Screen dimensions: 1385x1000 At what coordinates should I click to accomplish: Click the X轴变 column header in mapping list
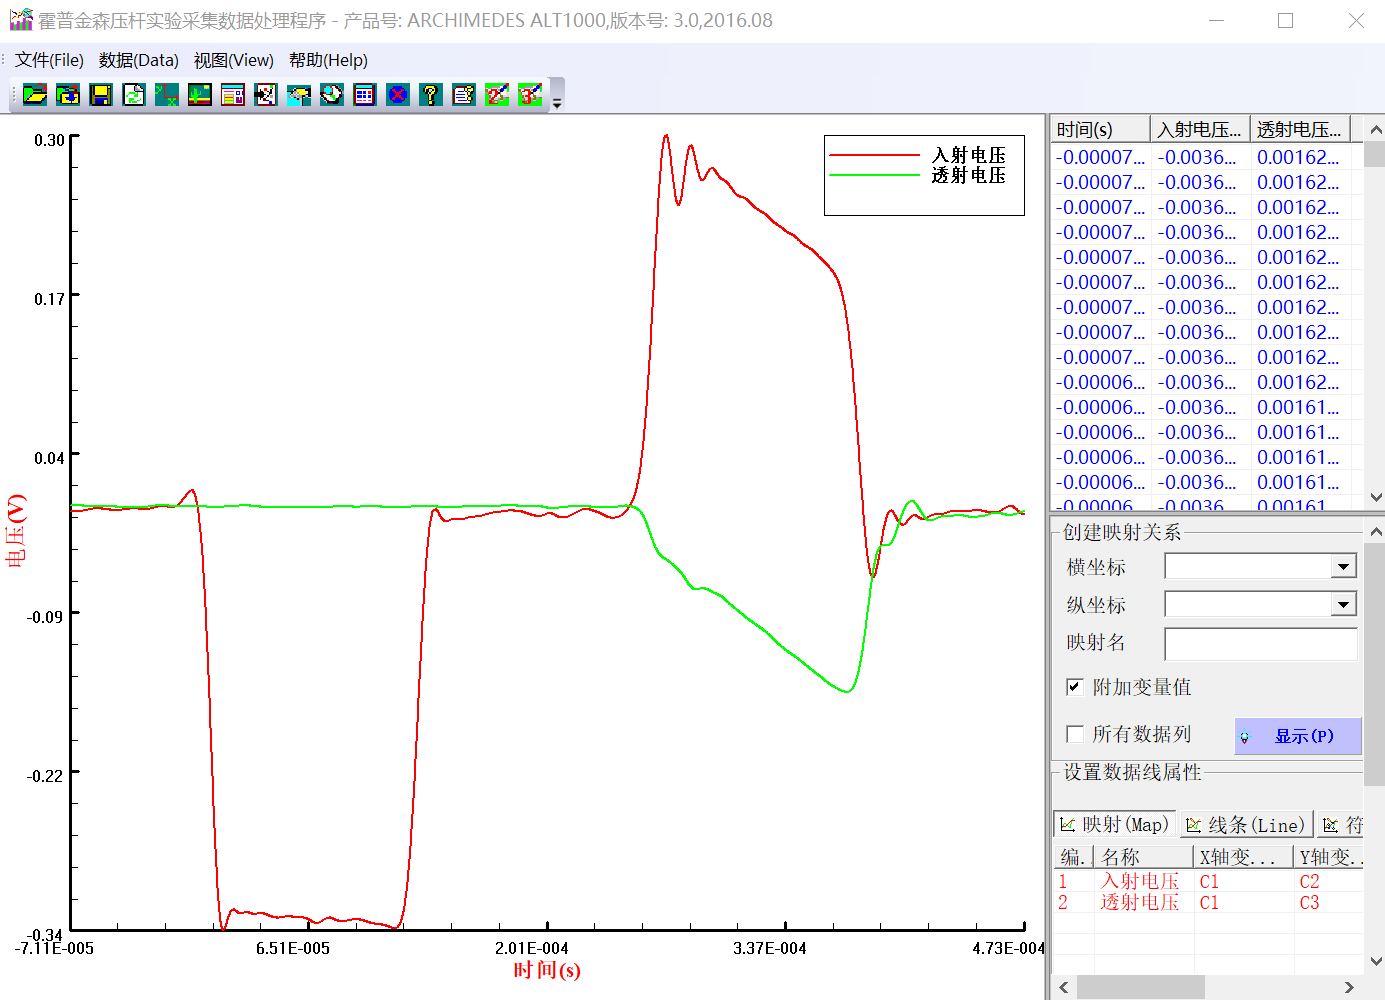click(x=1244, y=857)
